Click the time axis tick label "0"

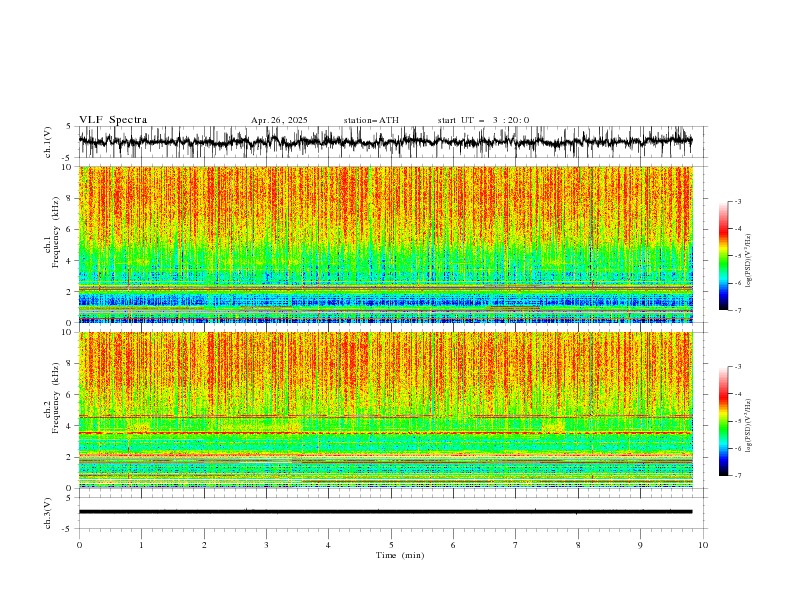(x=79, y=545)
